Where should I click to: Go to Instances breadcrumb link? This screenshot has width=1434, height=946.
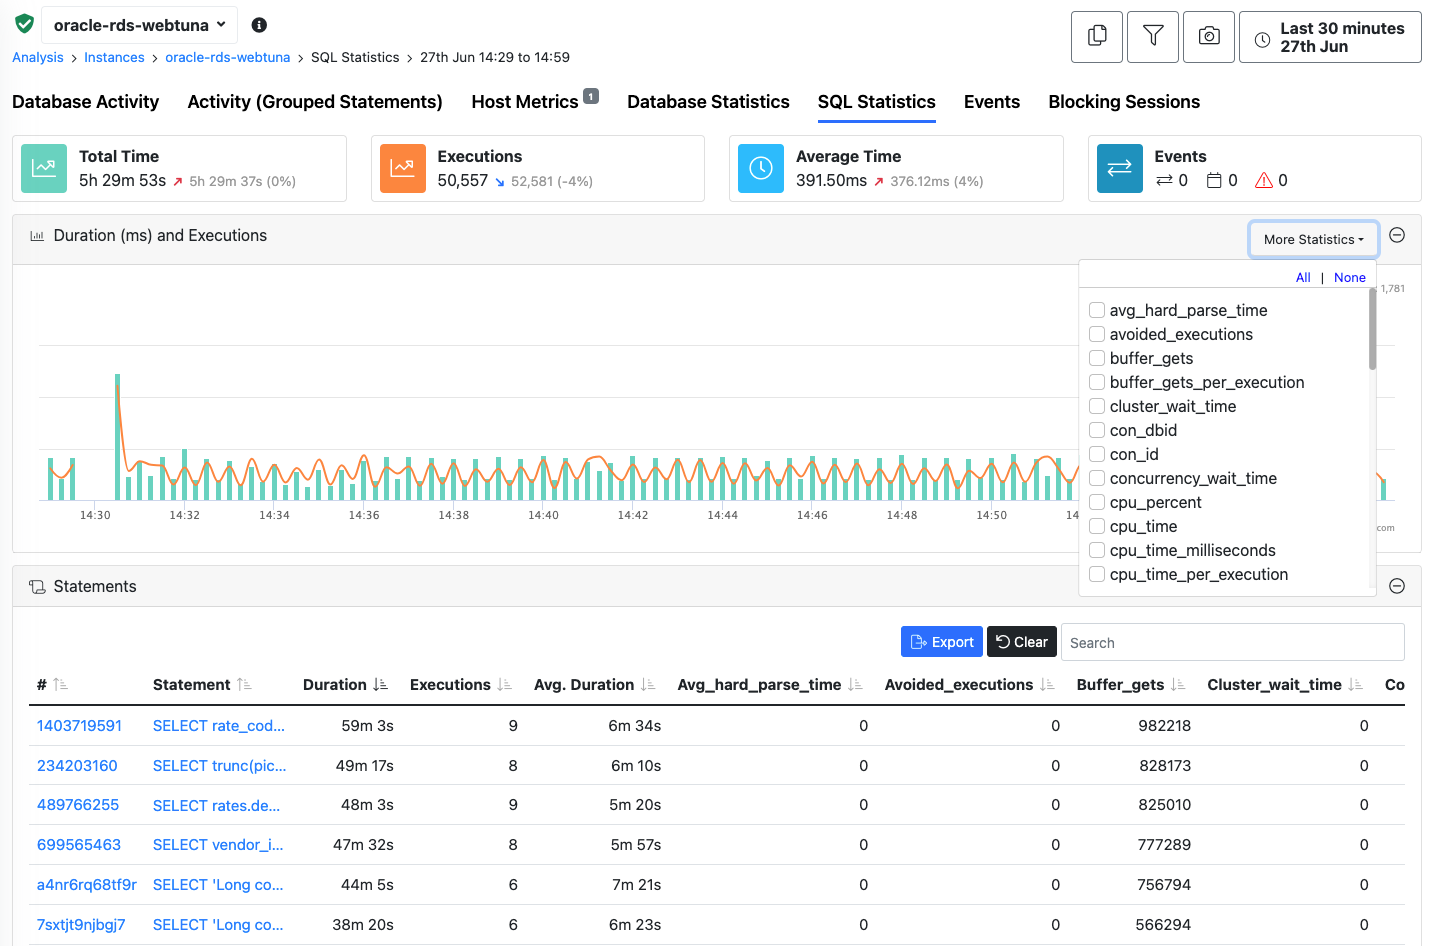coord(114,57)
